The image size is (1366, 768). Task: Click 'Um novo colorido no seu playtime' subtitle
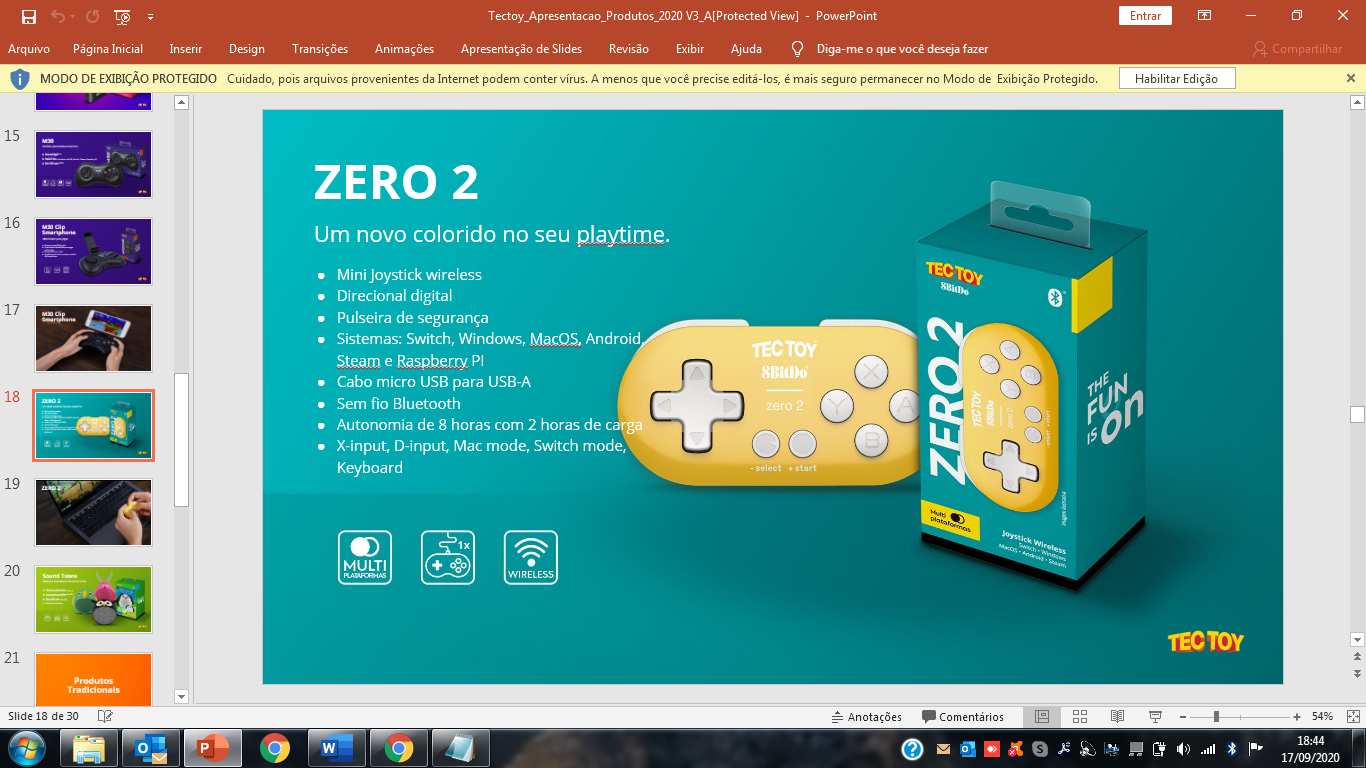[491, 235]
